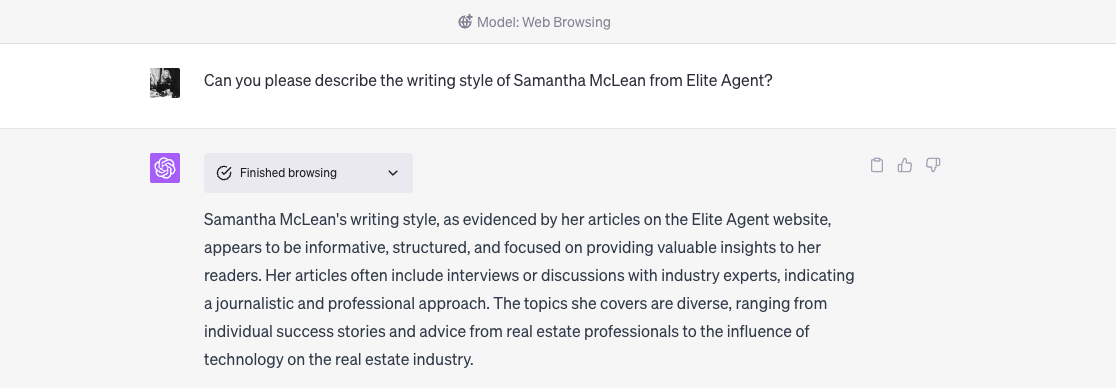Click the final line 'technology on the real estate industry'
This screenshot has height=388, width=1116.
pyautogui.click(x=338, y=360)
